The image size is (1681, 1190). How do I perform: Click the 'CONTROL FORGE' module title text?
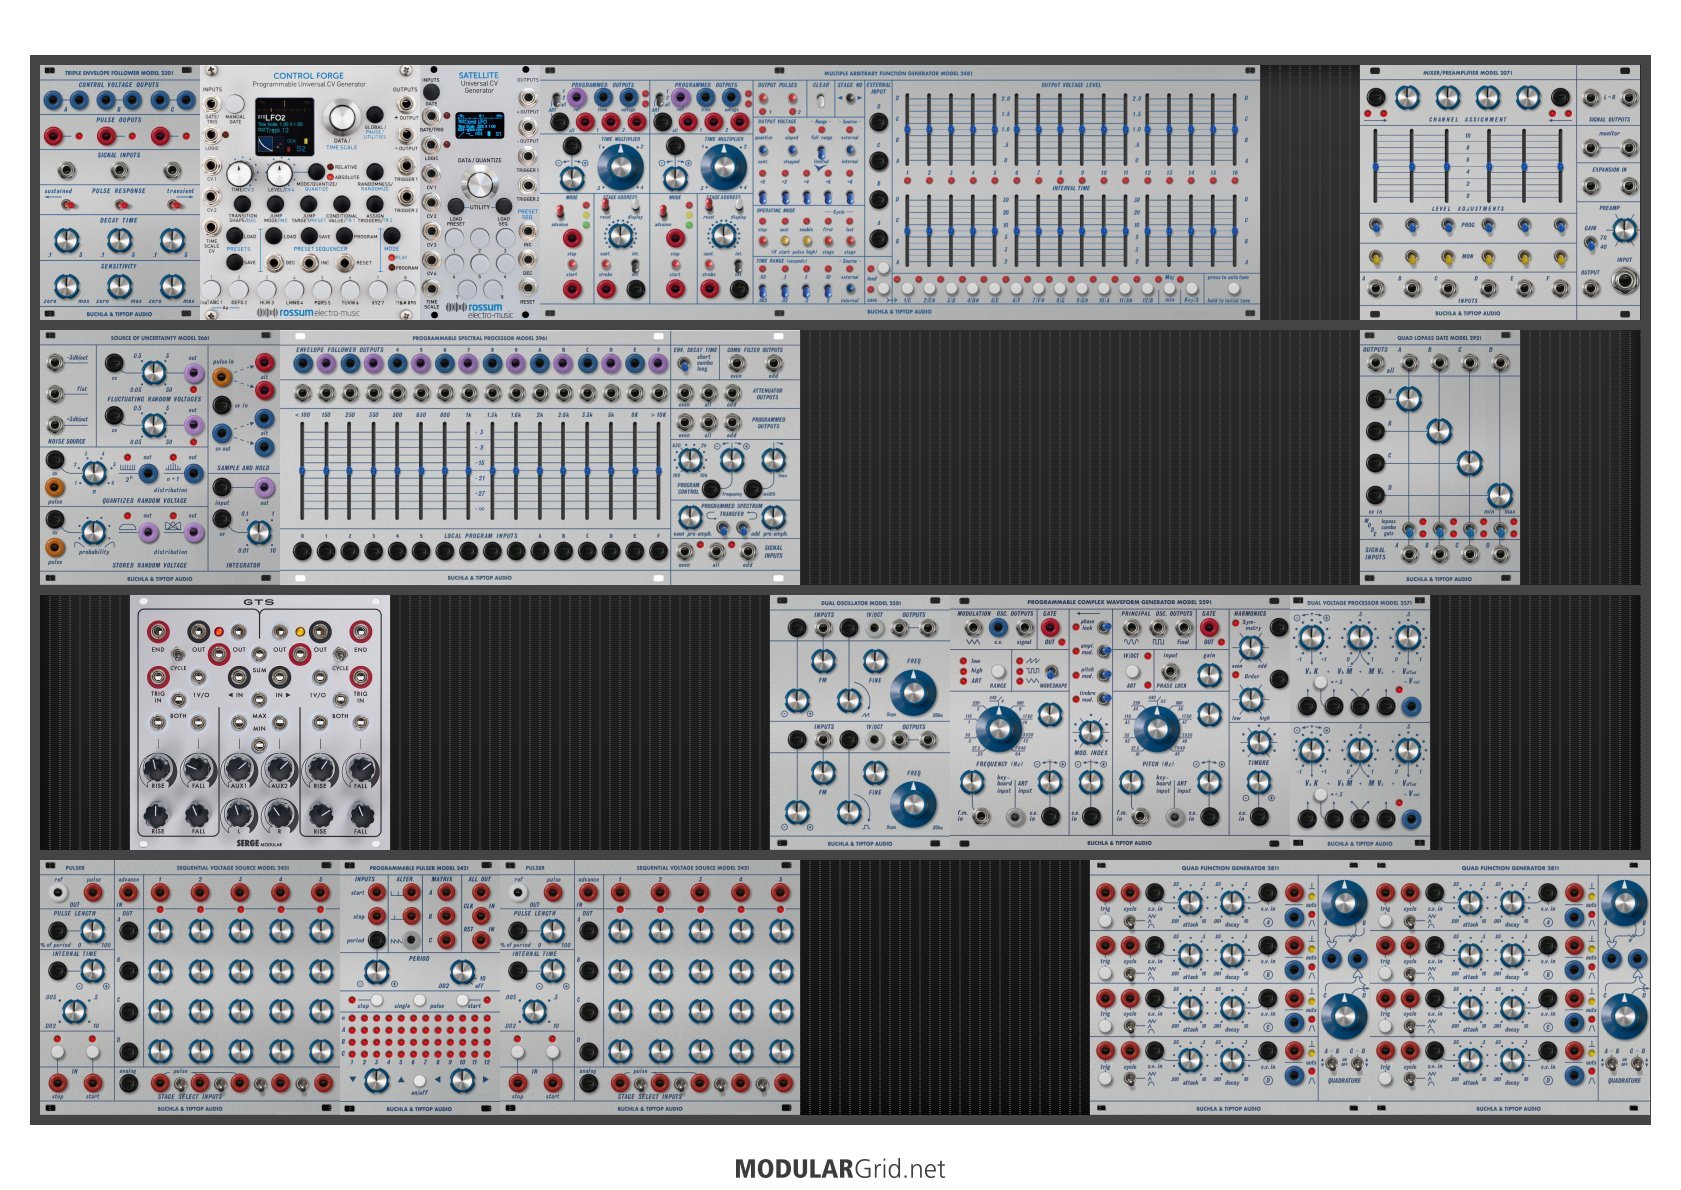click(309, 76)
